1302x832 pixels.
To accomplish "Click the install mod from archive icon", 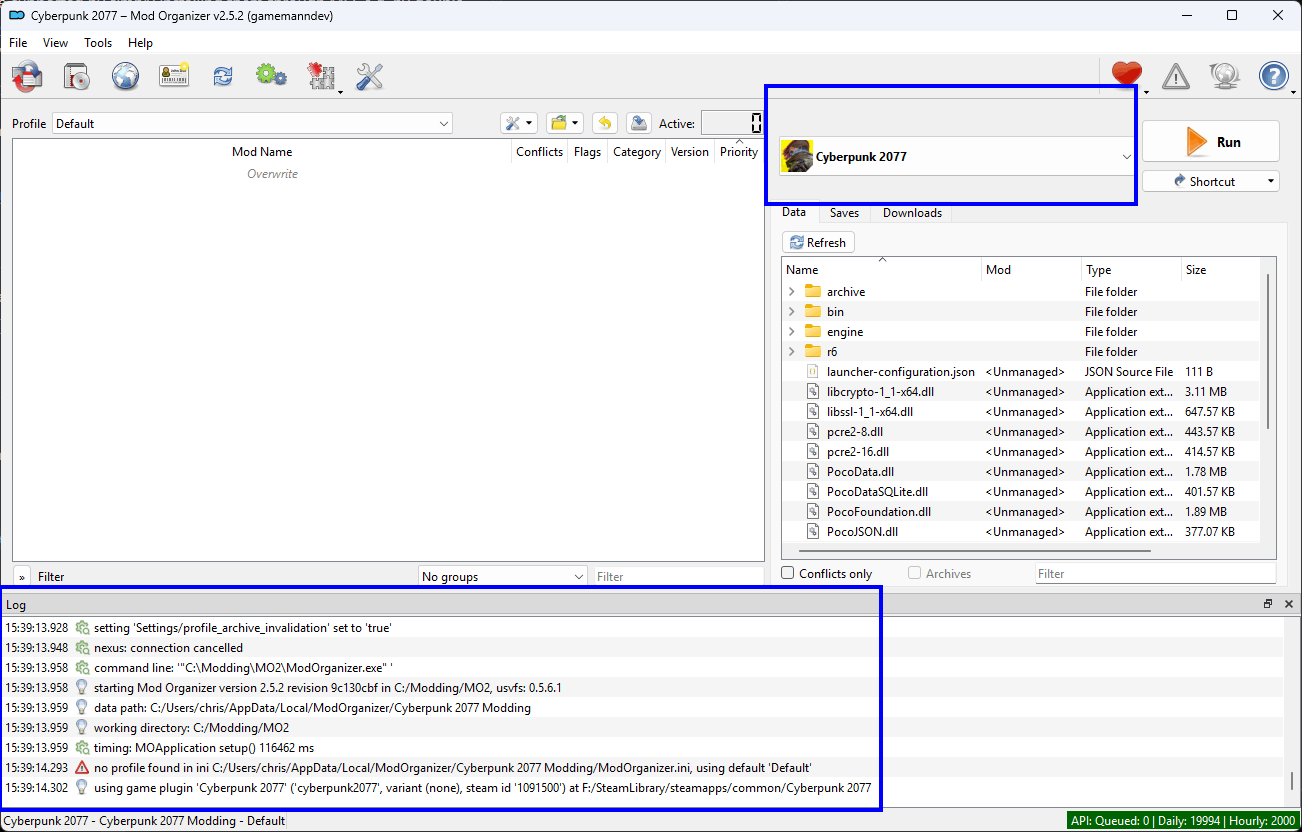I will (x=77, y=76).
